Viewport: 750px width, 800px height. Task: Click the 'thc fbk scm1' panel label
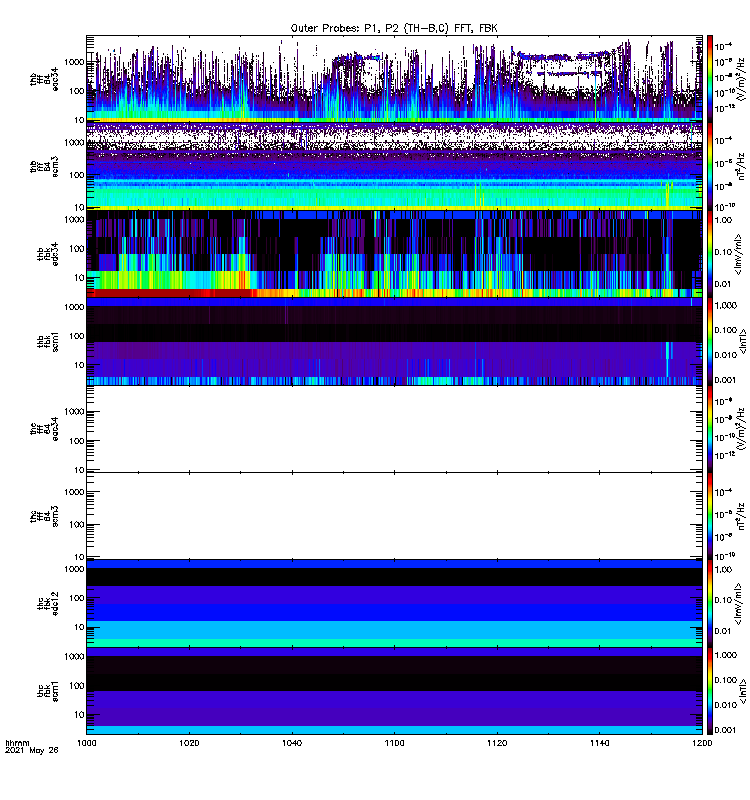(48, 691)
